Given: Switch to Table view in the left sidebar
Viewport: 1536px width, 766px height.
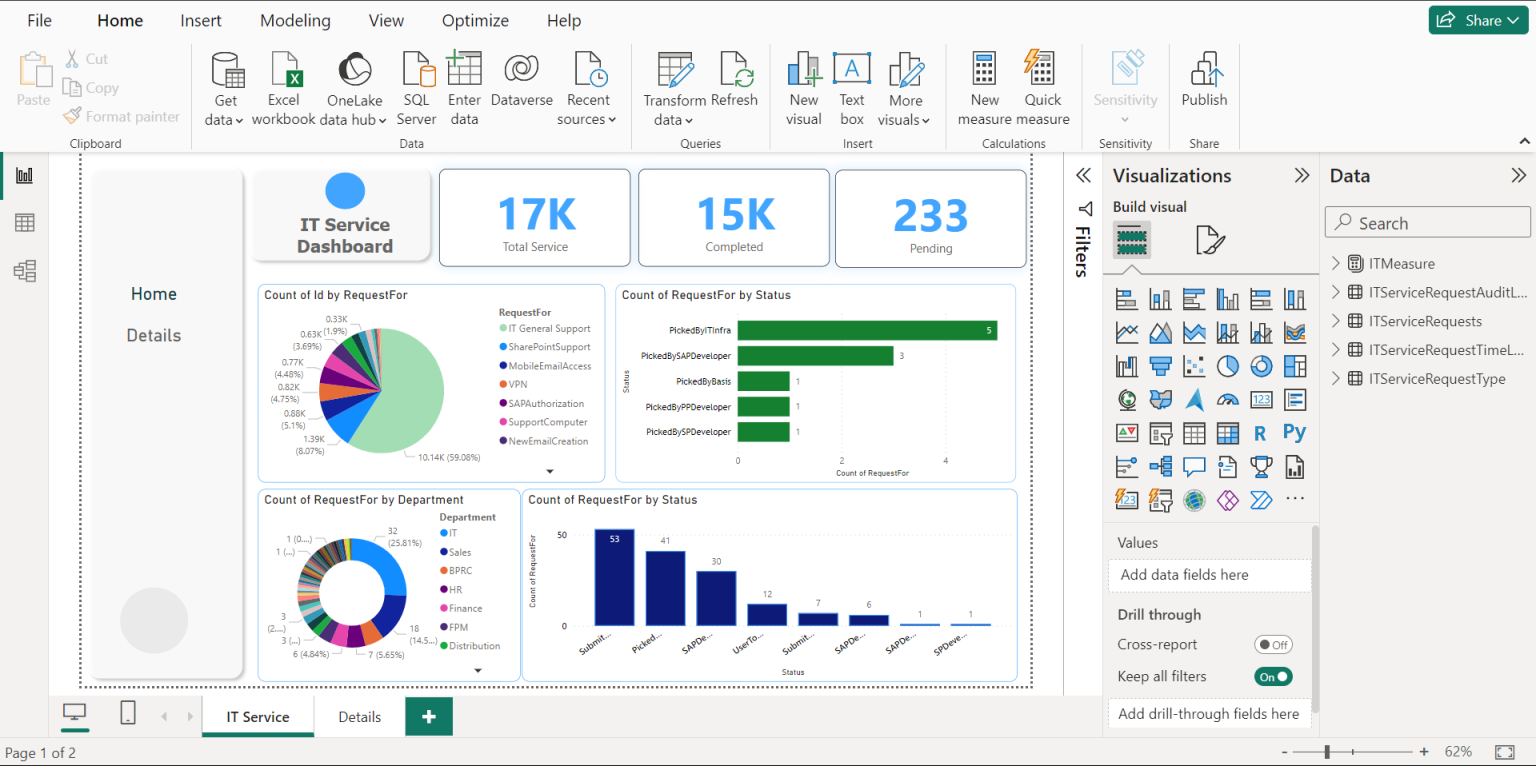Looking at the screenshot, I should 24,222.
